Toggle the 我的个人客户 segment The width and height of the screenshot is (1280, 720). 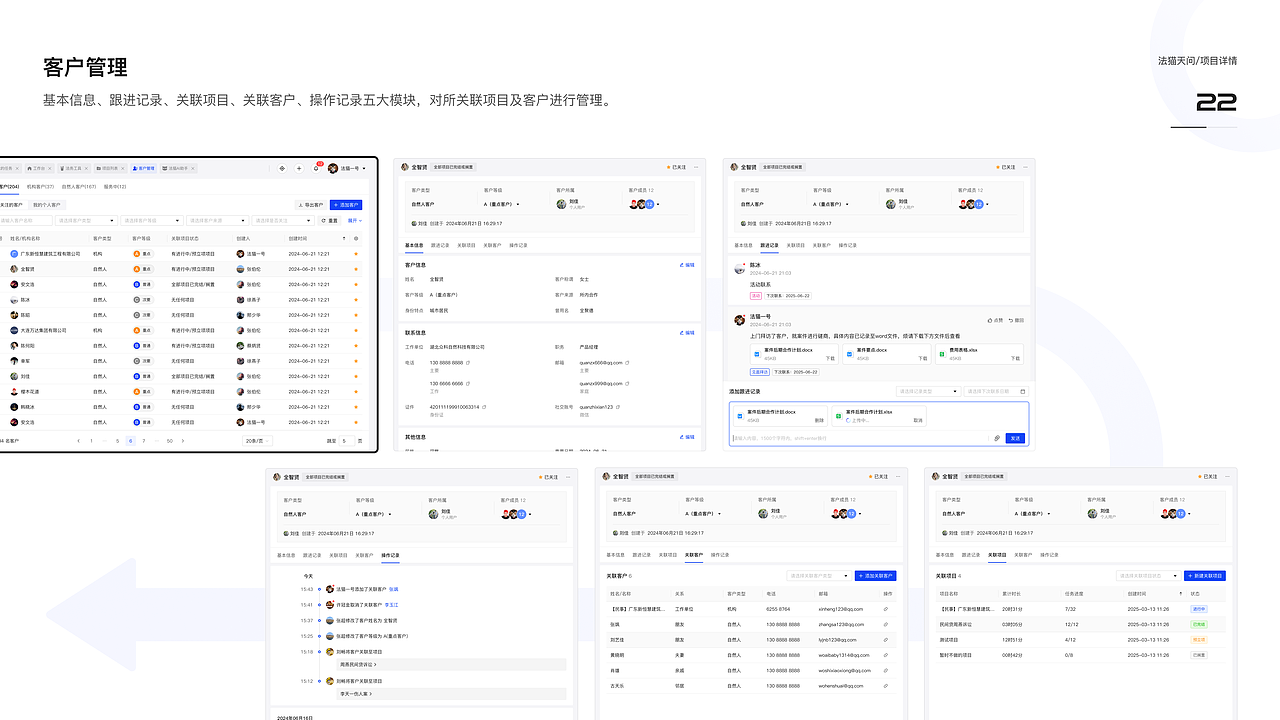(x=47, y=205)
